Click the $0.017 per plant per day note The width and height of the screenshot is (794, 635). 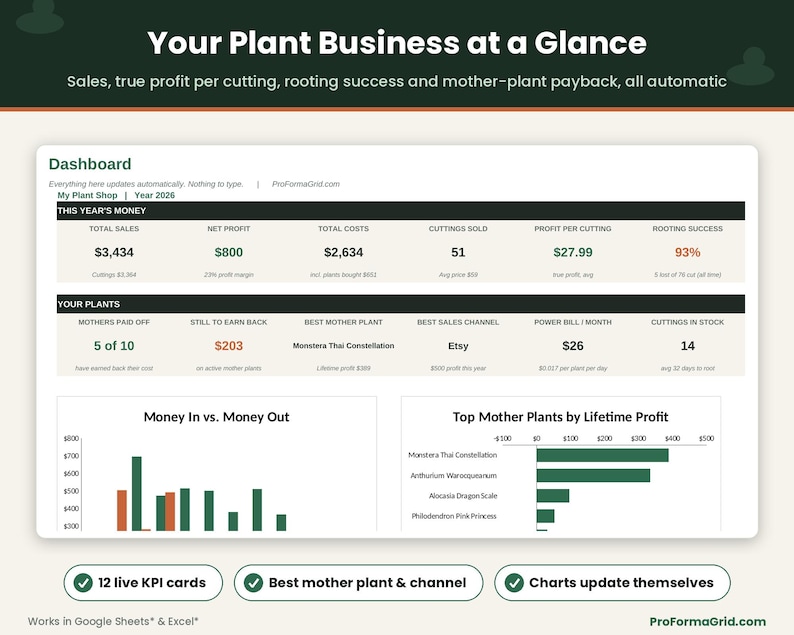(x=573, y=368)
